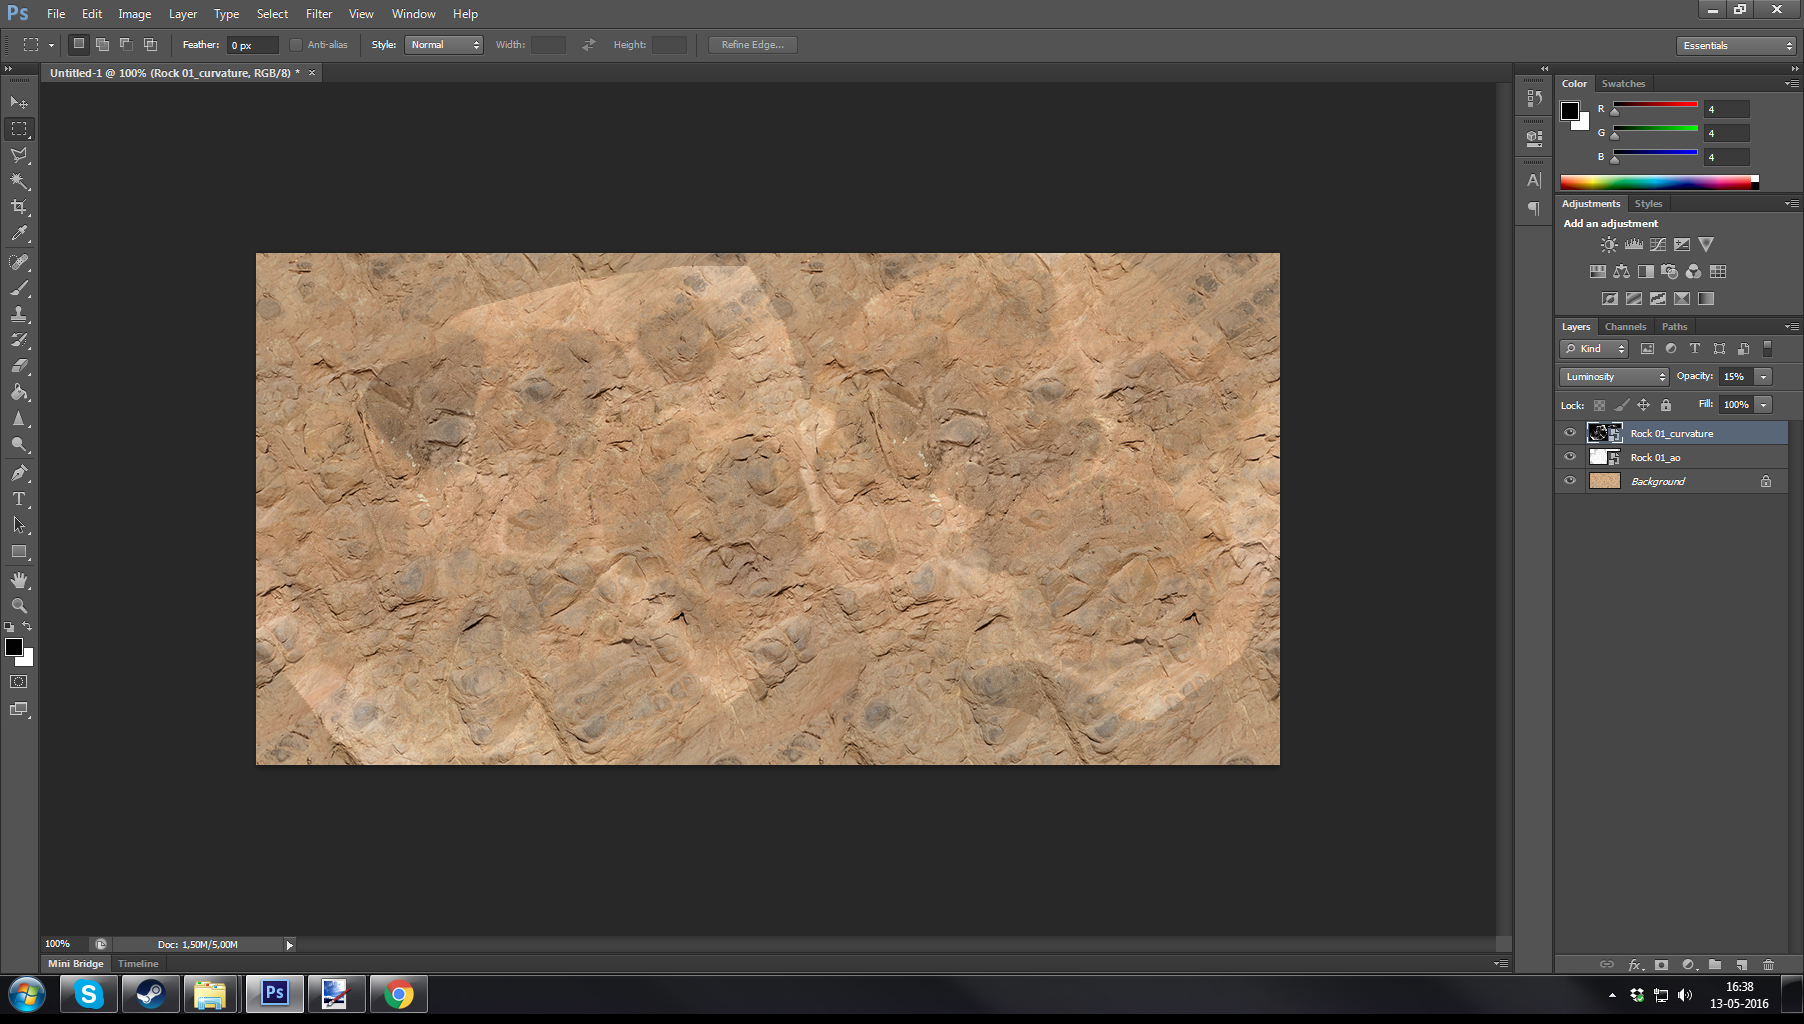Screen dimensions: 1804x1024
Task: Click the color spectrum ramp bar
Action: 1656,182
